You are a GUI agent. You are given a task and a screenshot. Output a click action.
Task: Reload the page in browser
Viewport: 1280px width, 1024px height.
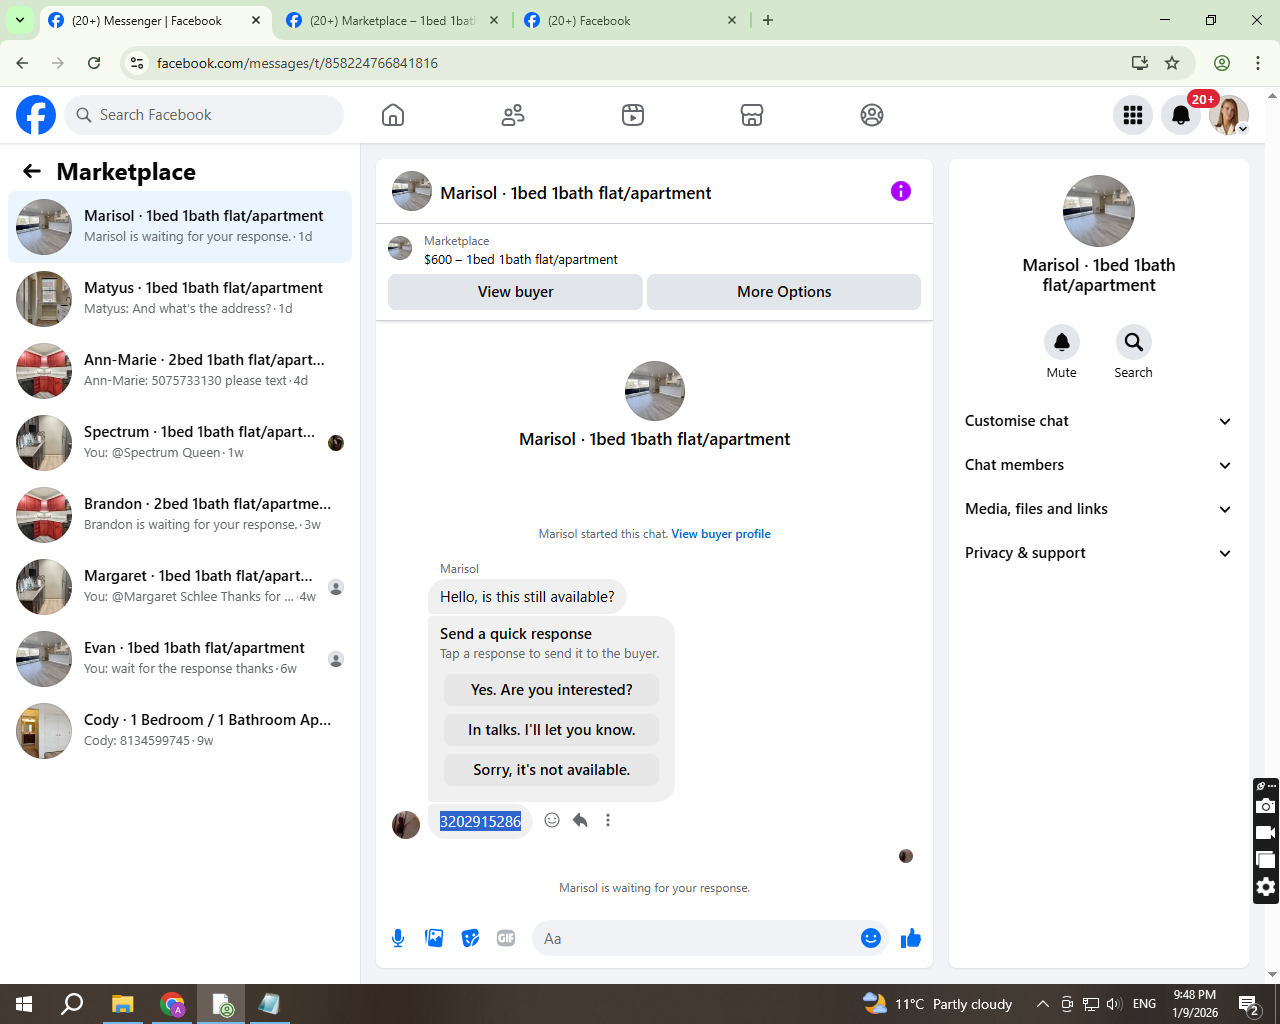pos(94,63)
